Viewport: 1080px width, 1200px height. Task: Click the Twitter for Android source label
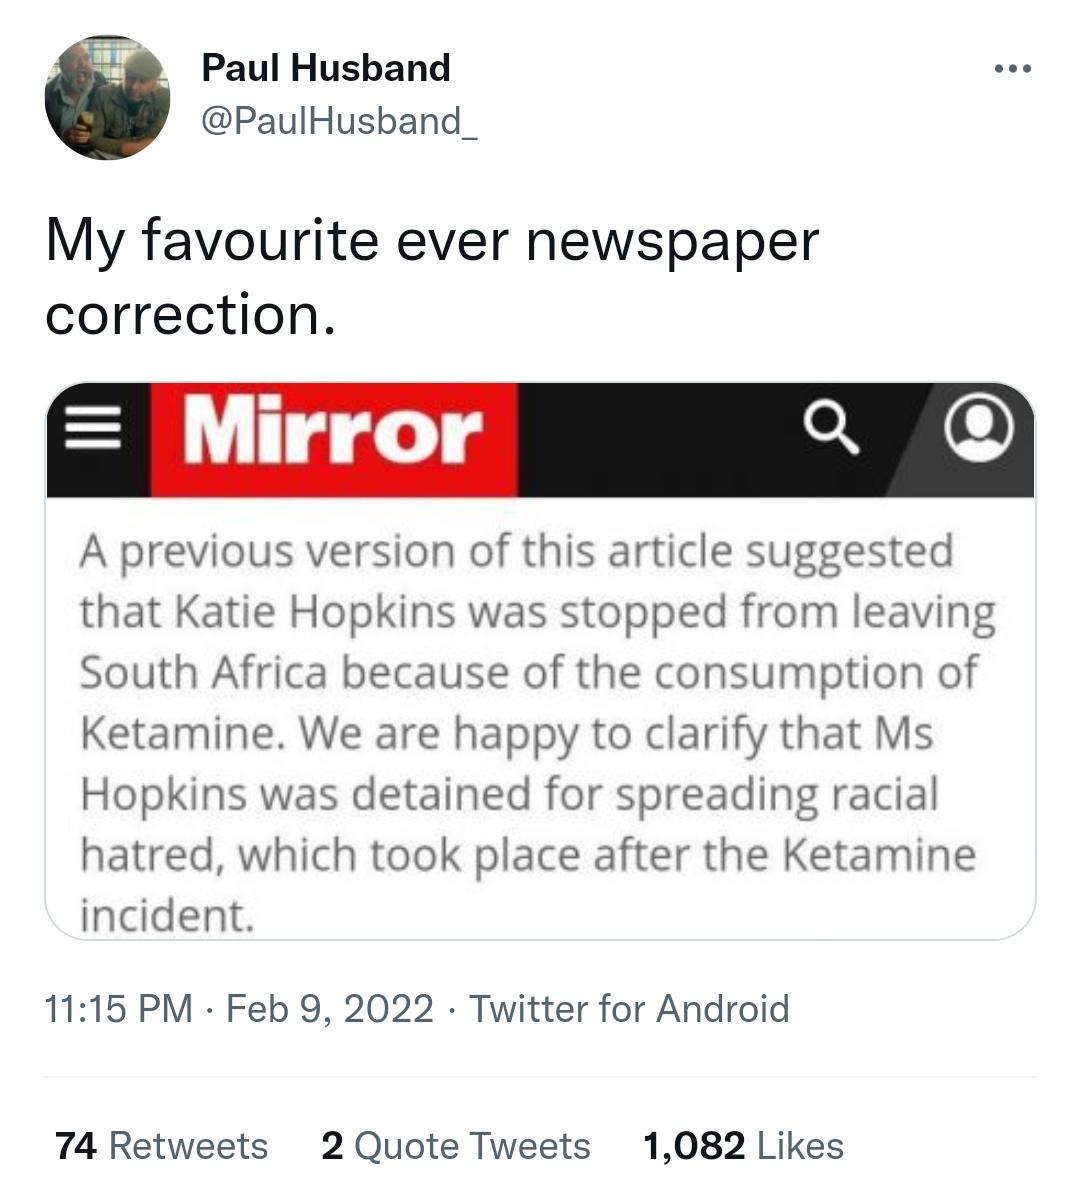click(630, 1010)
